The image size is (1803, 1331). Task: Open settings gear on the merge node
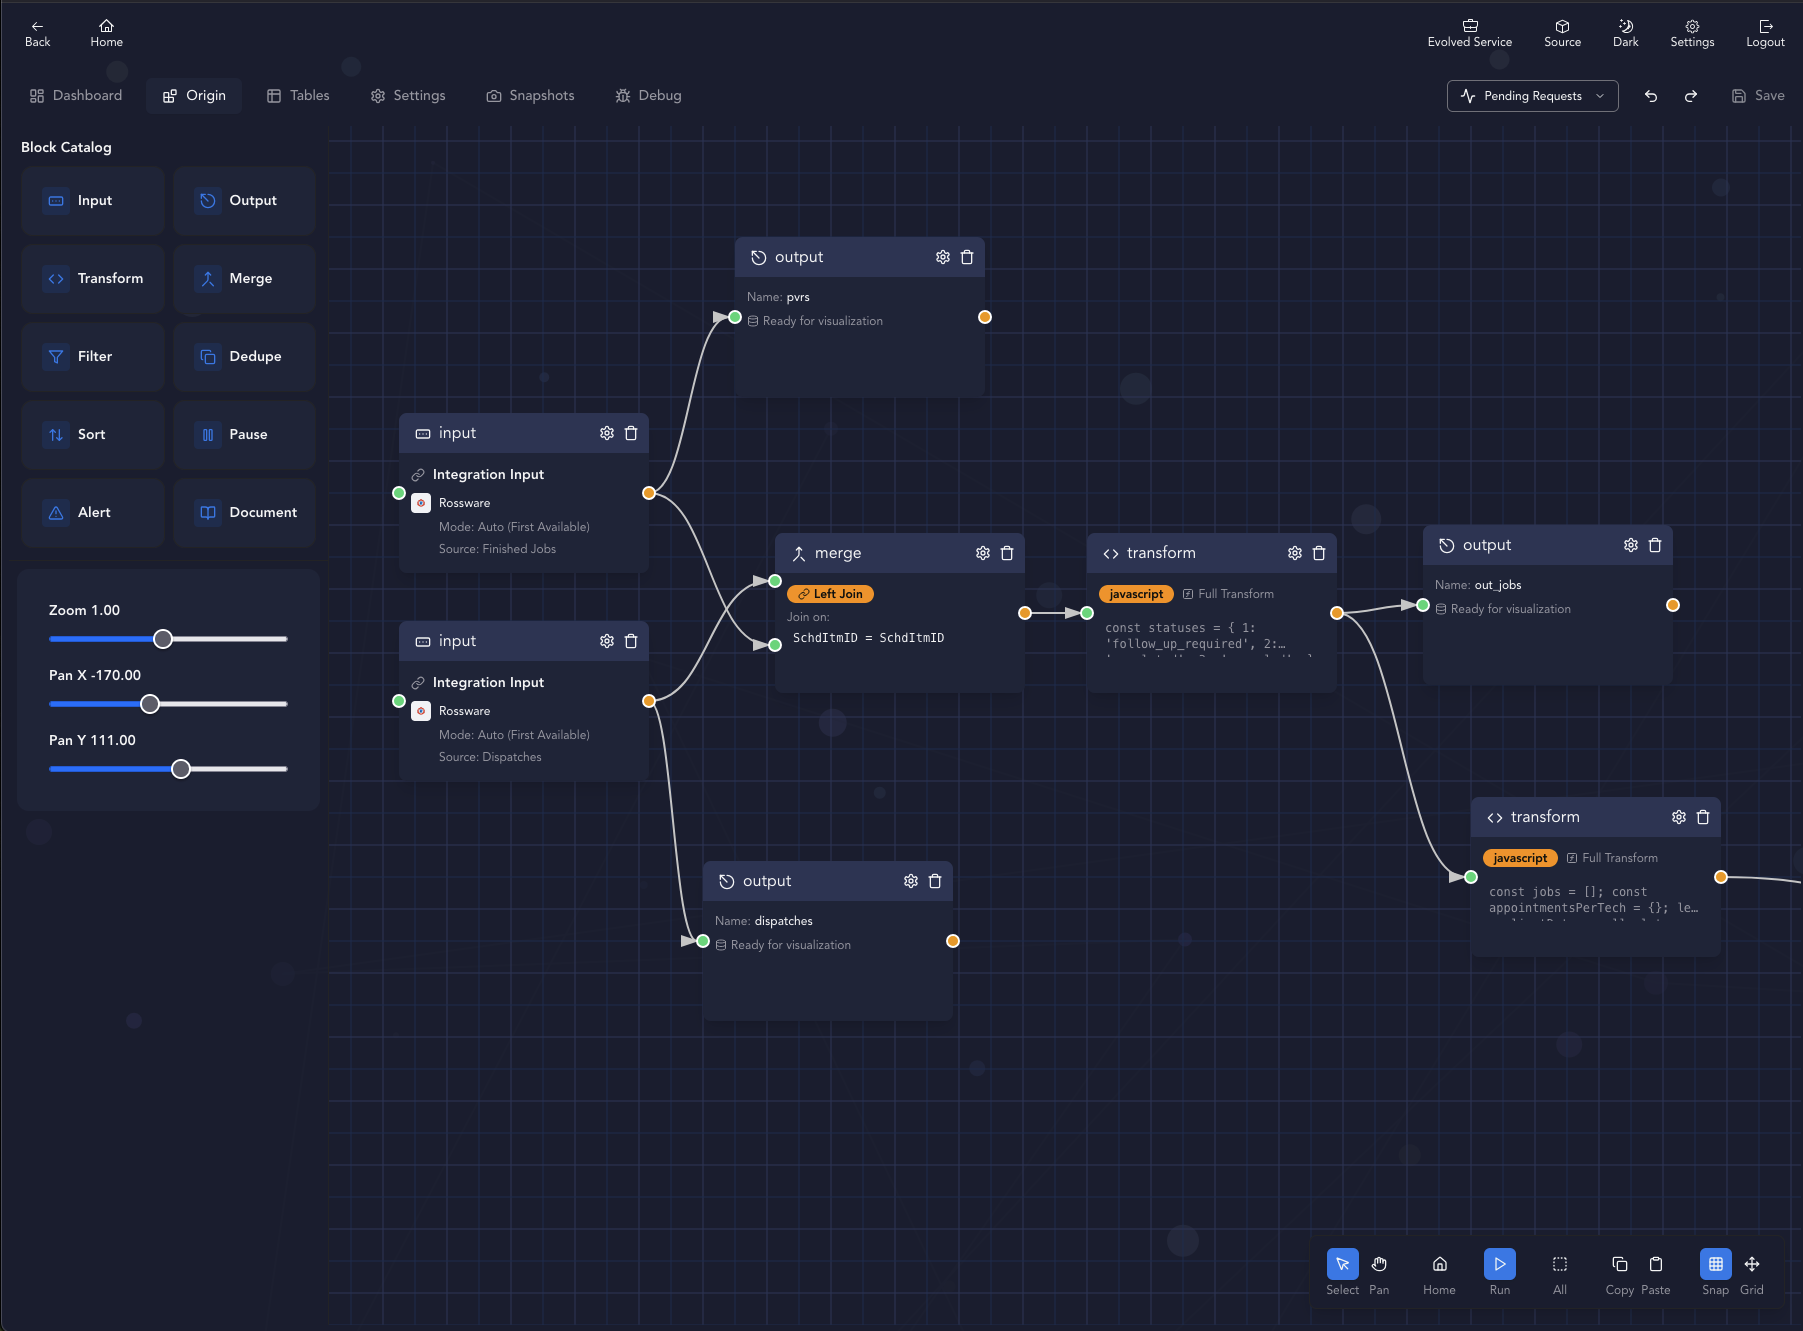click(x=982, y=552)
